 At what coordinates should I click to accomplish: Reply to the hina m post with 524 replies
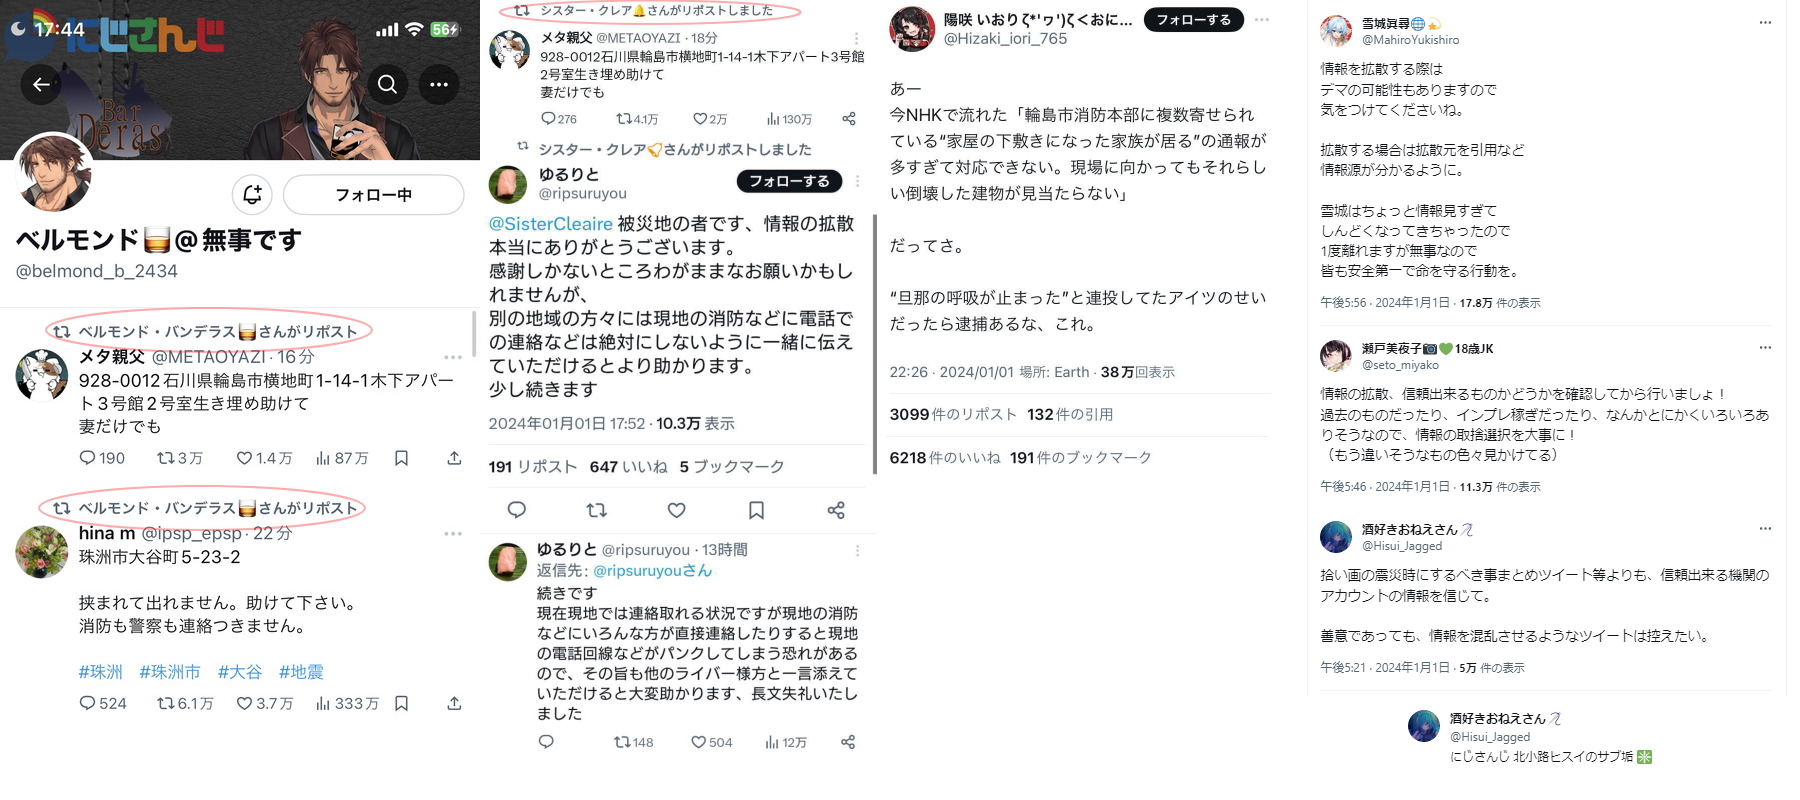[103, 703]
